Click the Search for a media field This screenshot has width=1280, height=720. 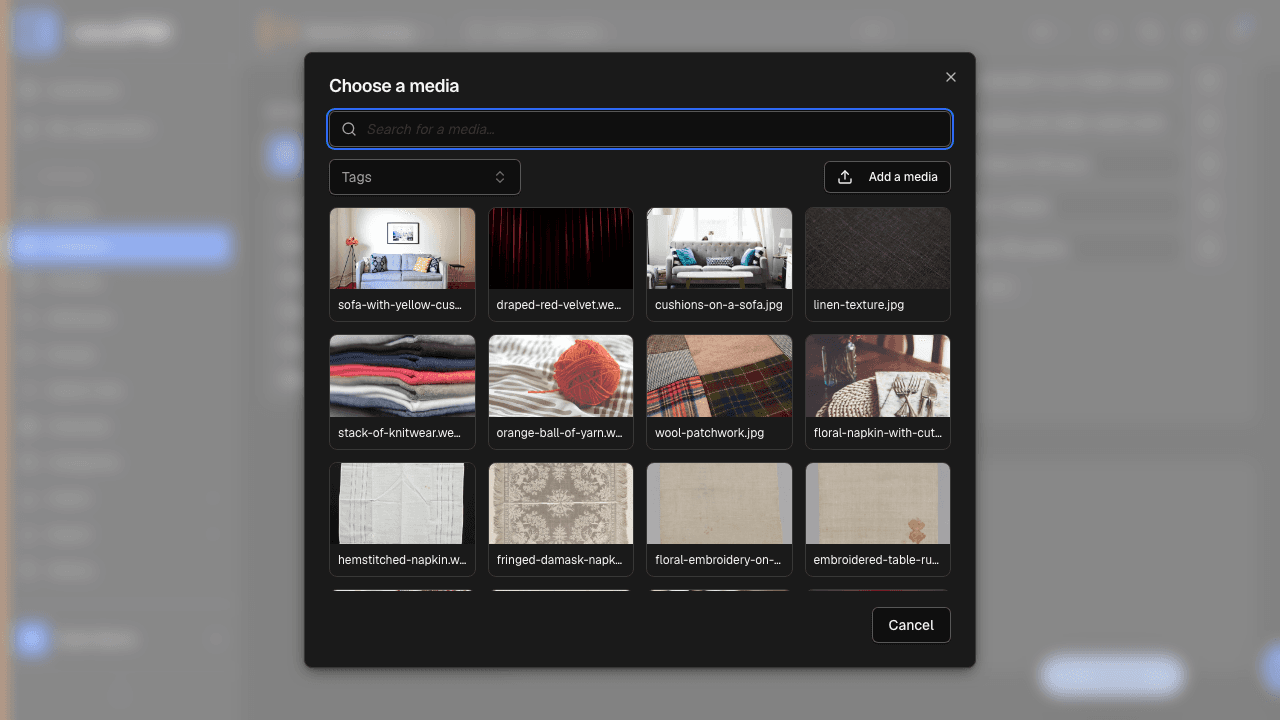[x=640, y=129]
